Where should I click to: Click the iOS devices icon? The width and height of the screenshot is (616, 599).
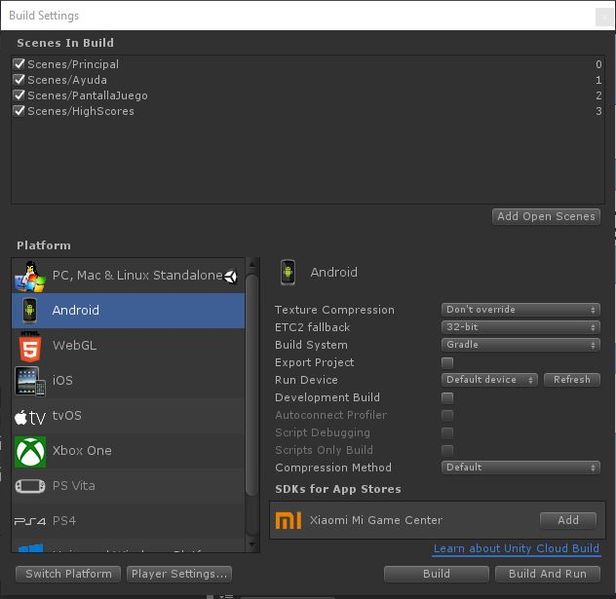pos(30,381)
